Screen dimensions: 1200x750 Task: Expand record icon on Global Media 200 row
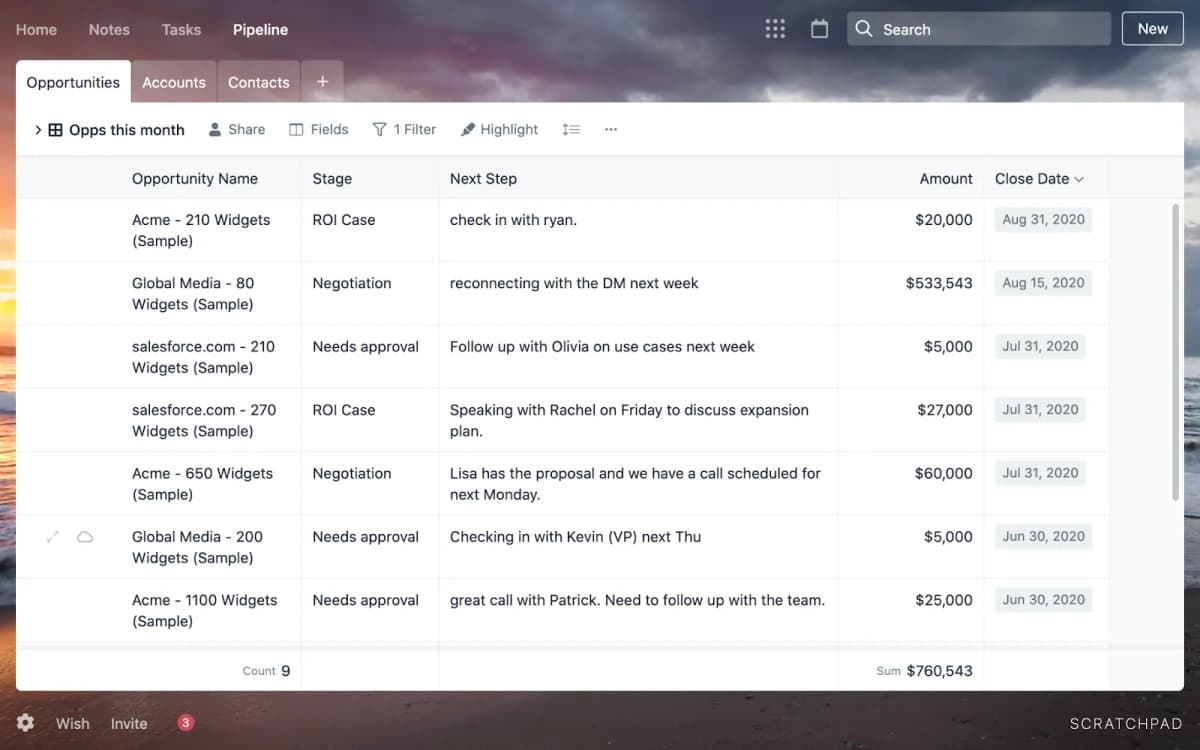pyautogui.click(x=53, y=537)
